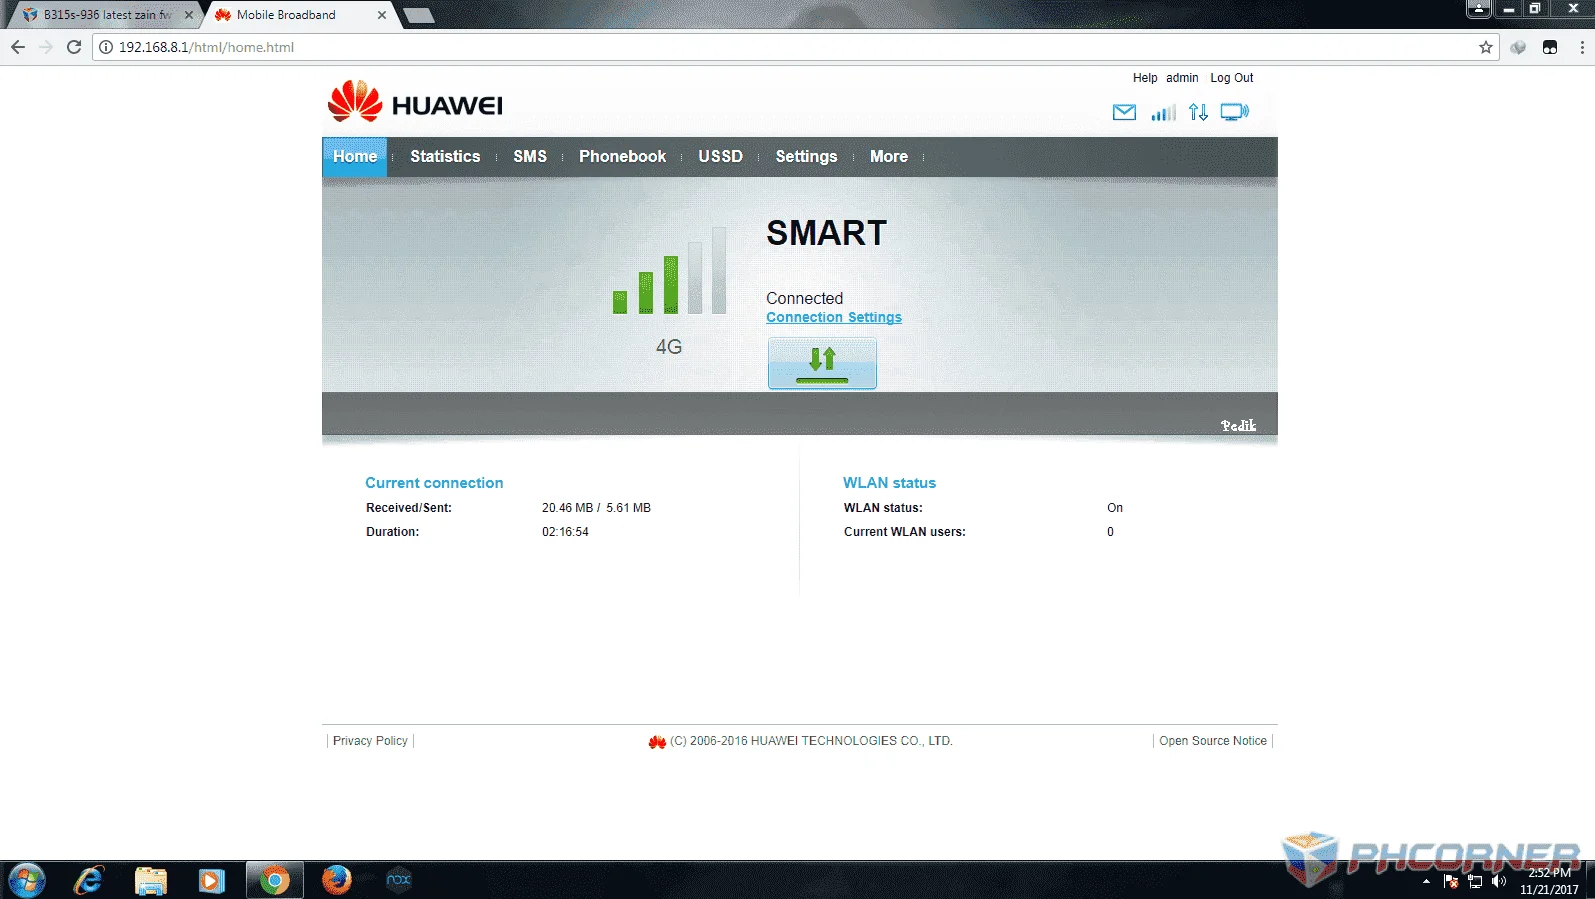Click the Huawei logo in the header
The image size is (1595, 899).
click(415, 102)
